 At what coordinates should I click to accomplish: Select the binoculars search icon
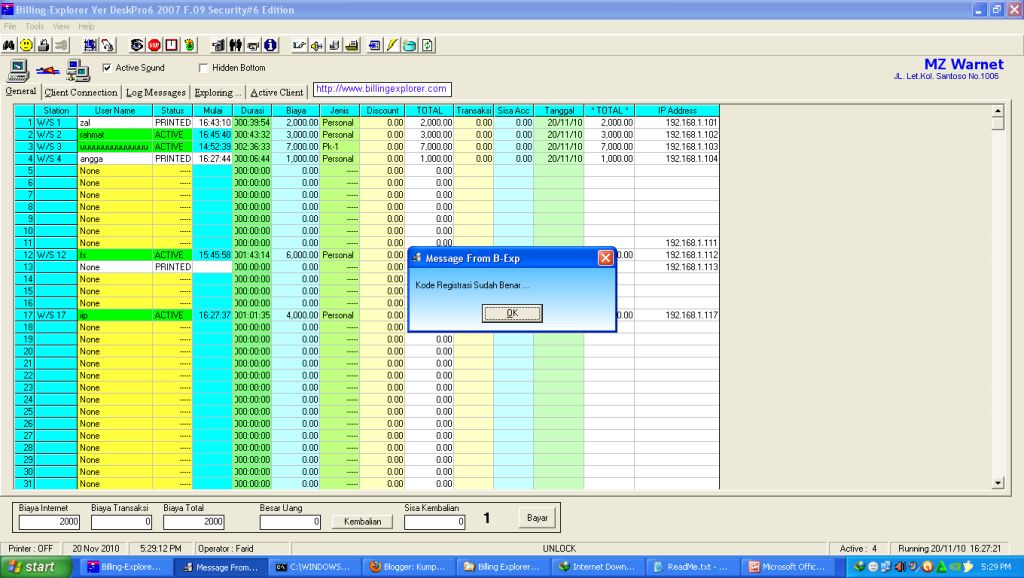8,44
